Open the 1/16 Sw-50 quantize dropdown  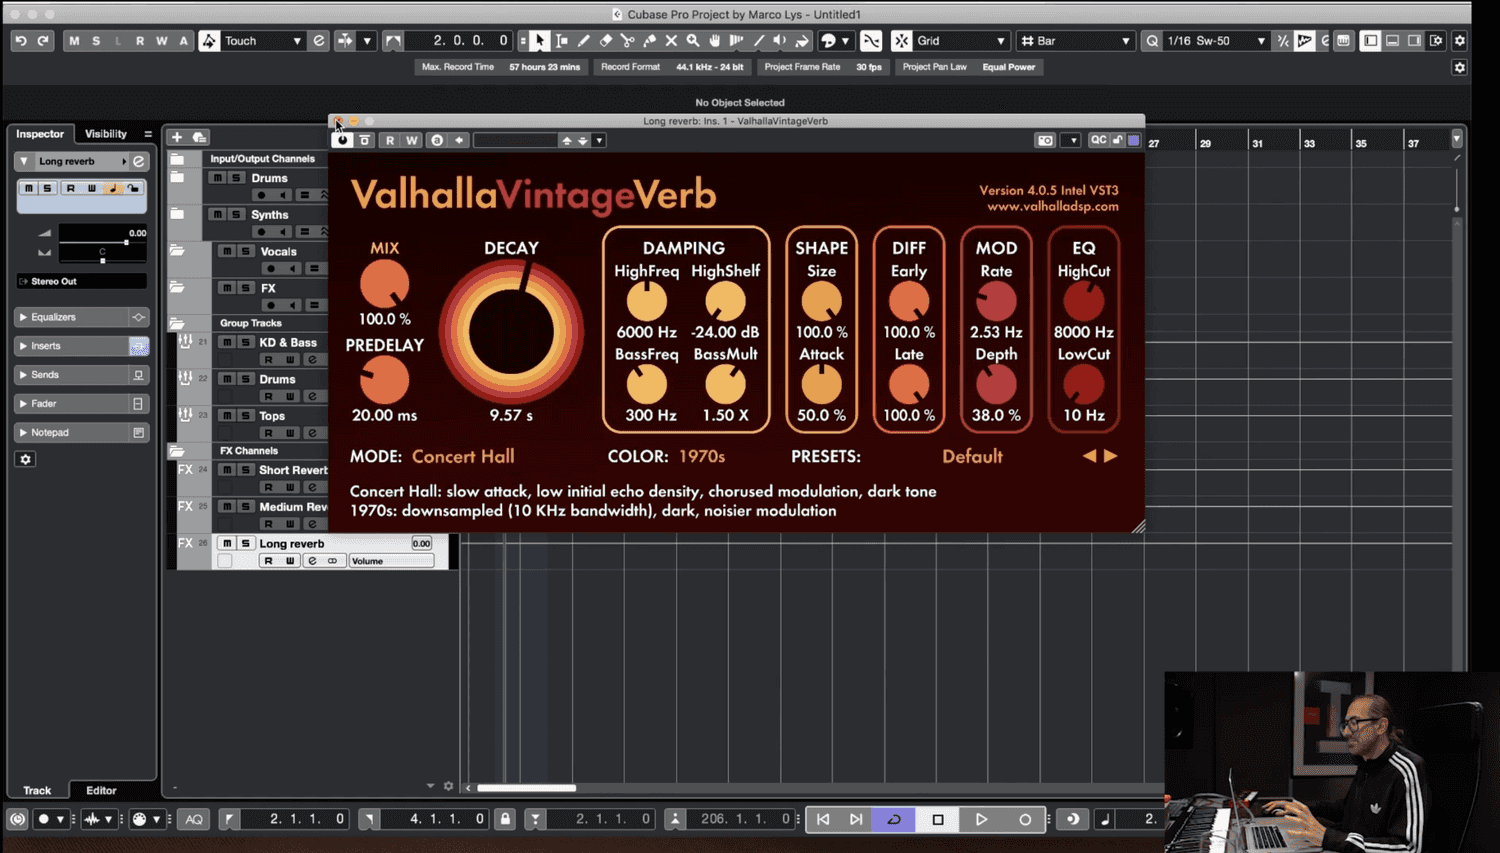[x=1215, y=41]
